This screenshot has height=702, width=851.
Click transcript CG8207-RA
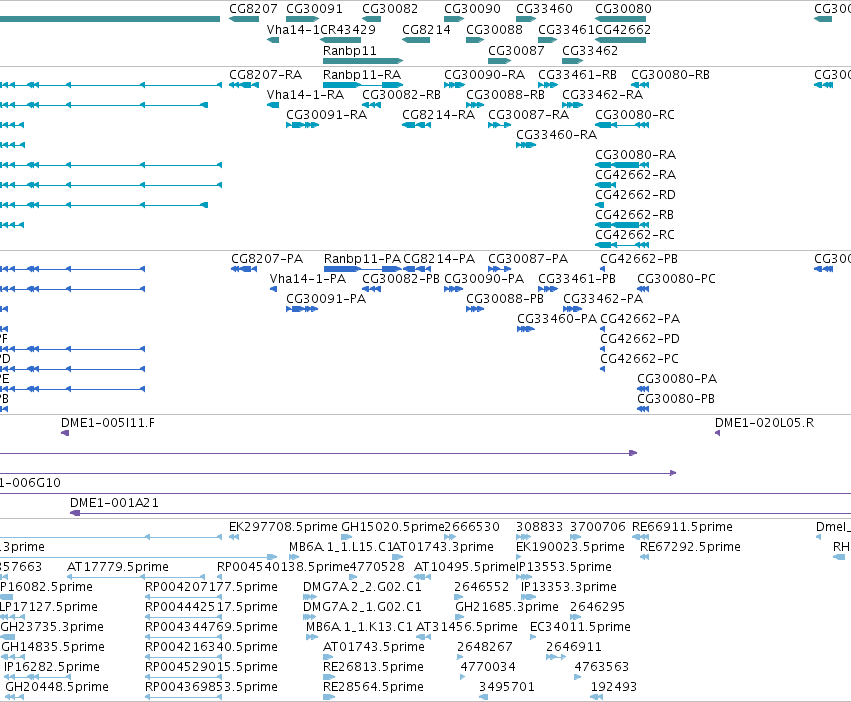[x=244, y=85]
